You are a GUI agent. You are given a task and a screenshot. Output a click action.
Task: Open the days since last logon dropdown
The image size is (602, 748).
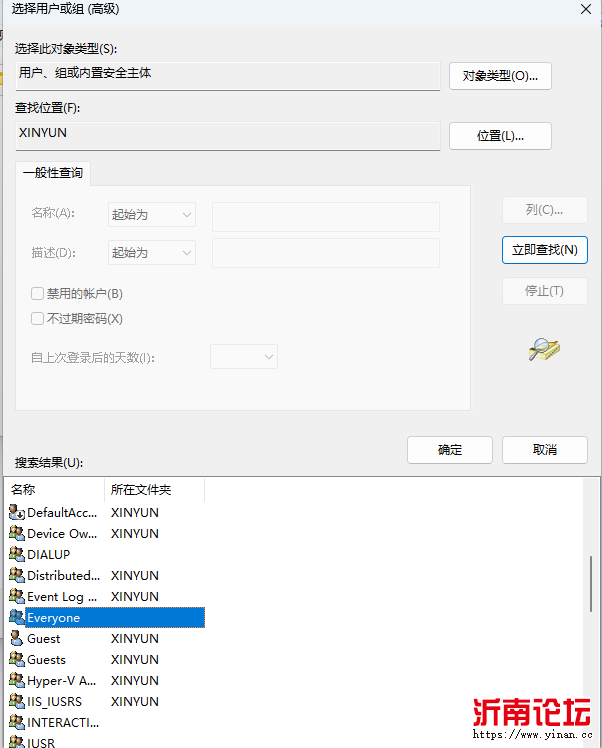click(x=243, y=357)
